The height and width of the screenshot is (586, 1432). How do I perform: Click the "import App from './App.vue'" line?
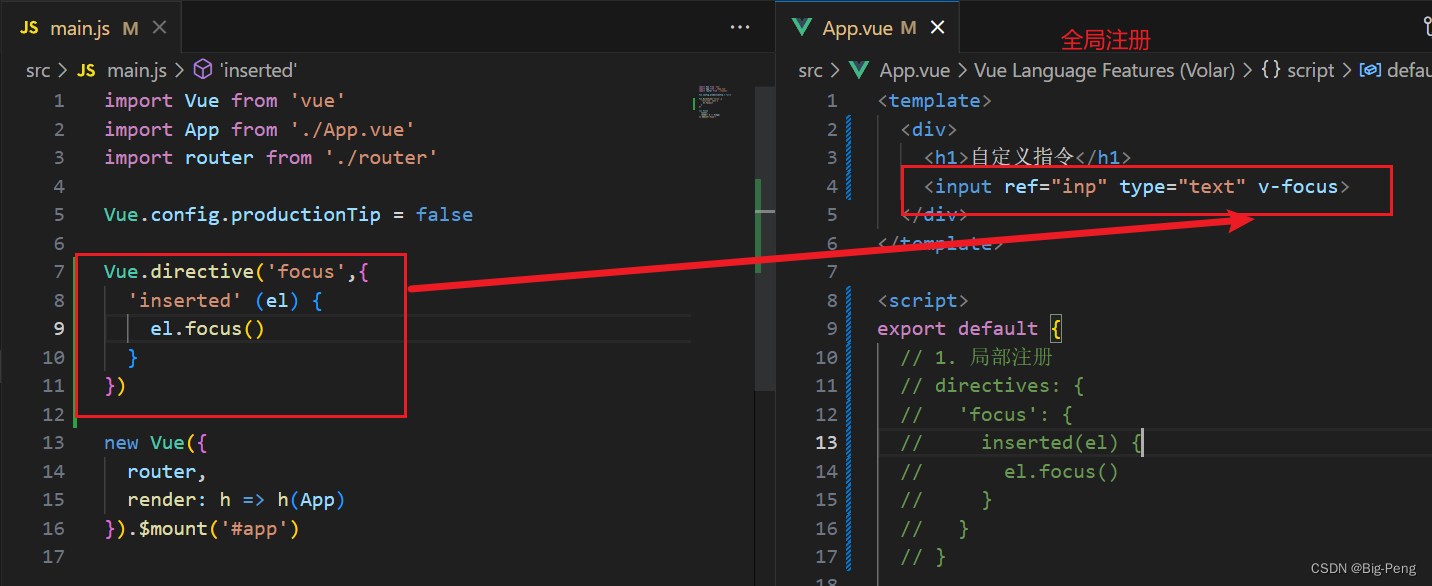pos(259,129)
